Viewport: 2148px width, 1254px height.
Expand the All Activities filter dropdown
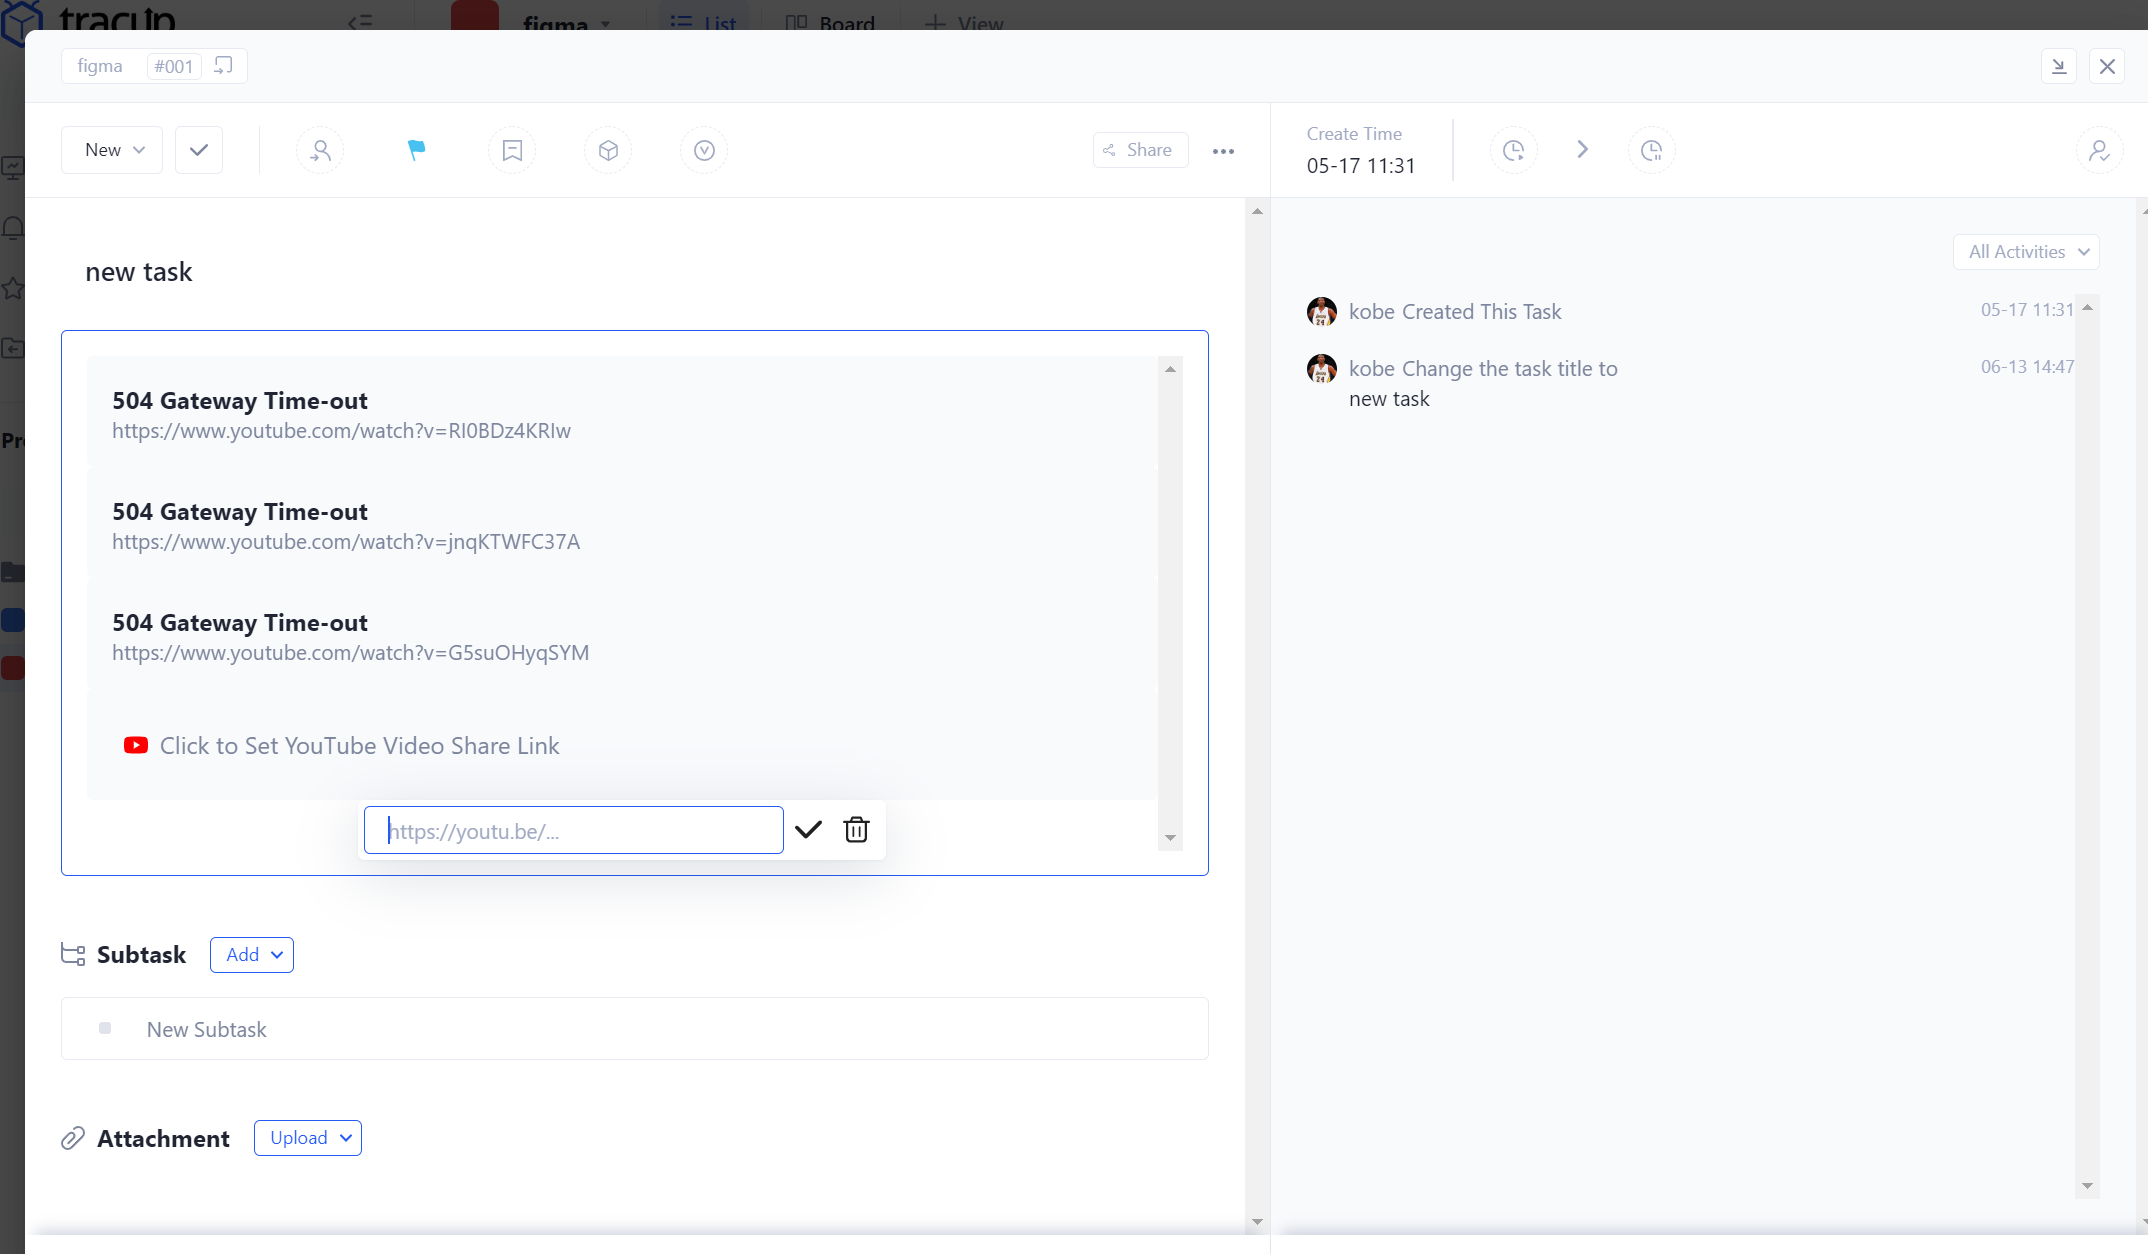point(2026,252)
